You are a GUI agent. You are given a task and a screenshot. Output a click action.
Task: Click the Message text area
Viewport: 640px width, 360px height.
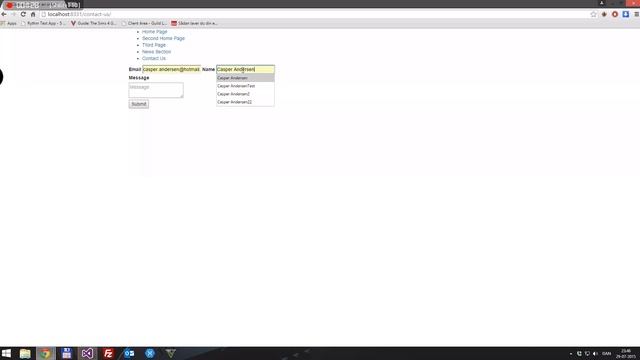click(x=156, y=90)
